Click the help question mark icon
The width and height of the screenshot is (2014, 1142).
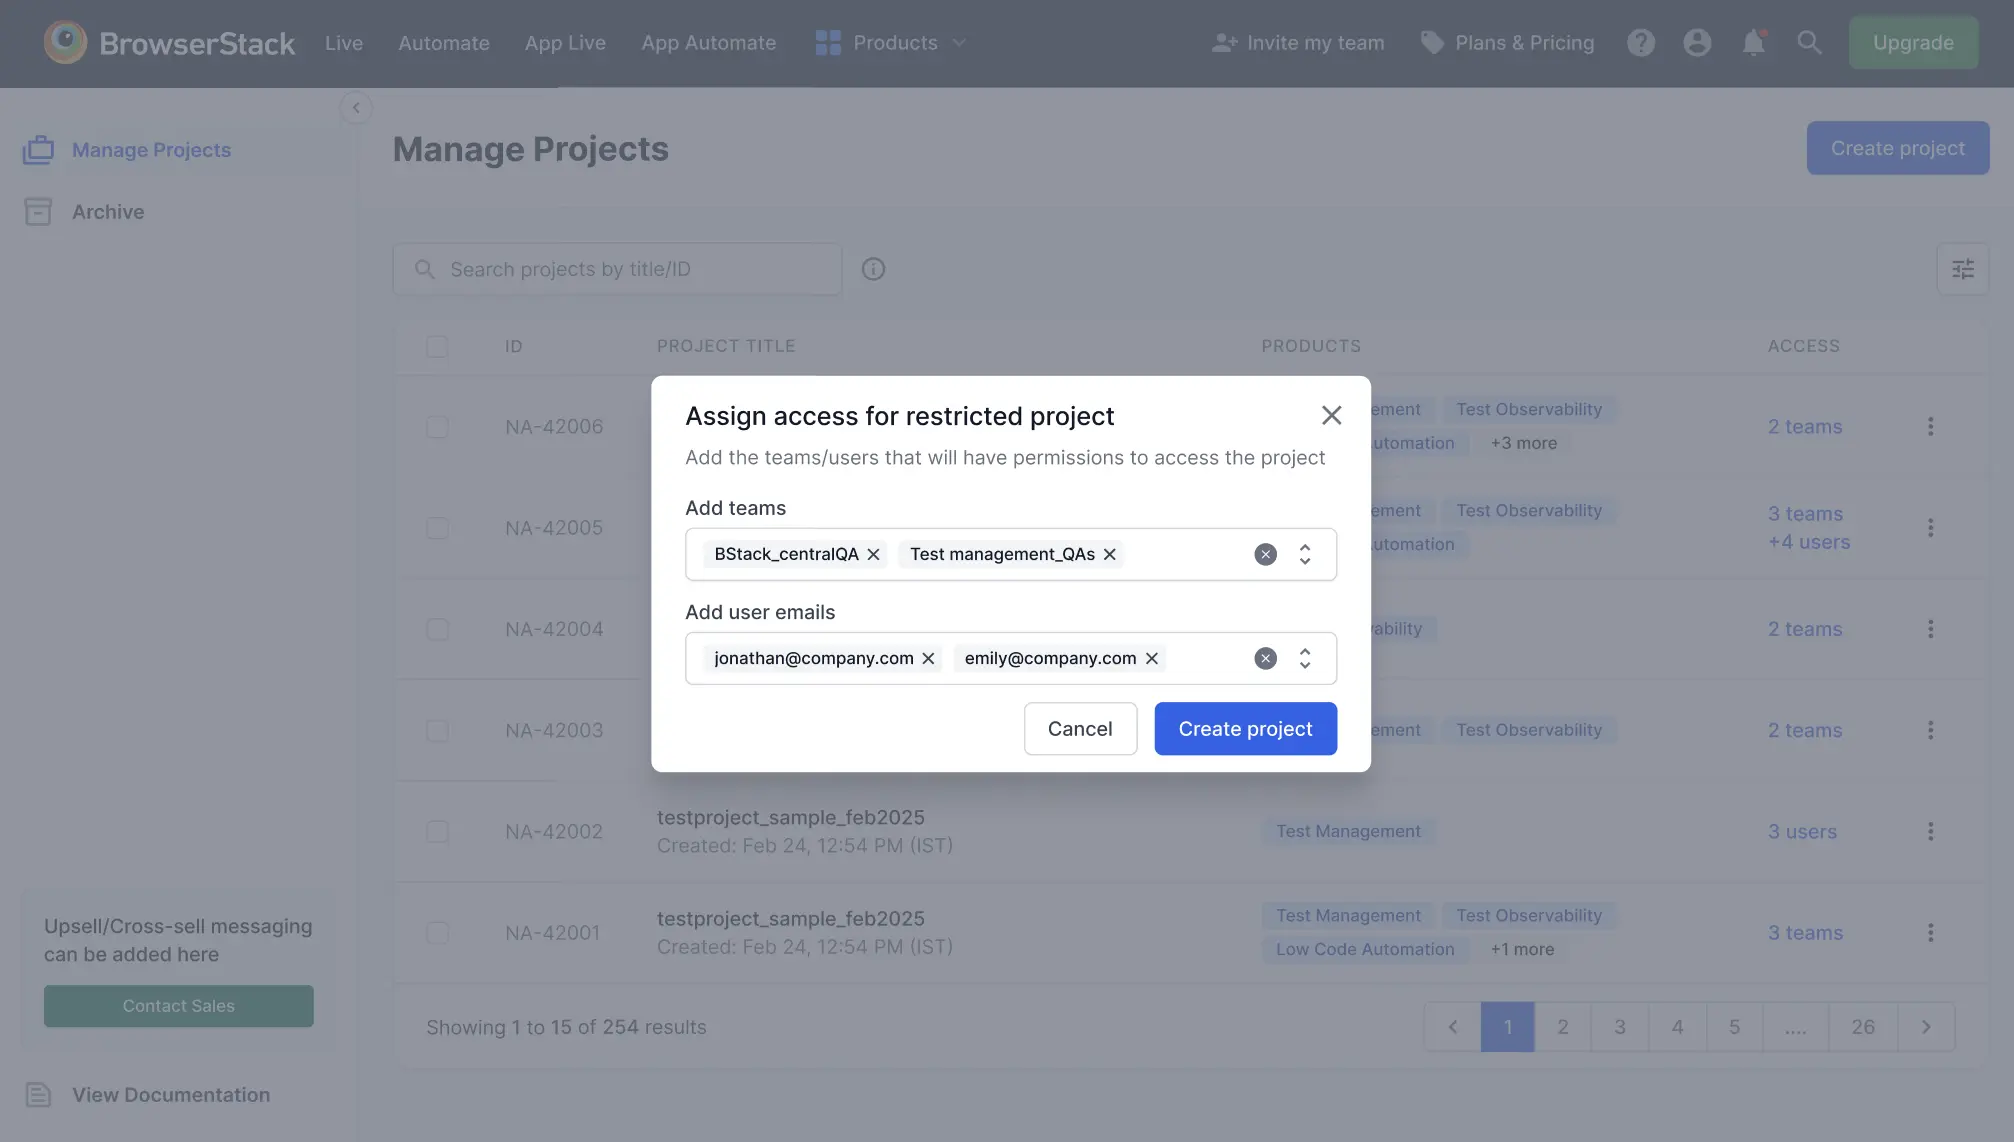(x=1640, y=42)
